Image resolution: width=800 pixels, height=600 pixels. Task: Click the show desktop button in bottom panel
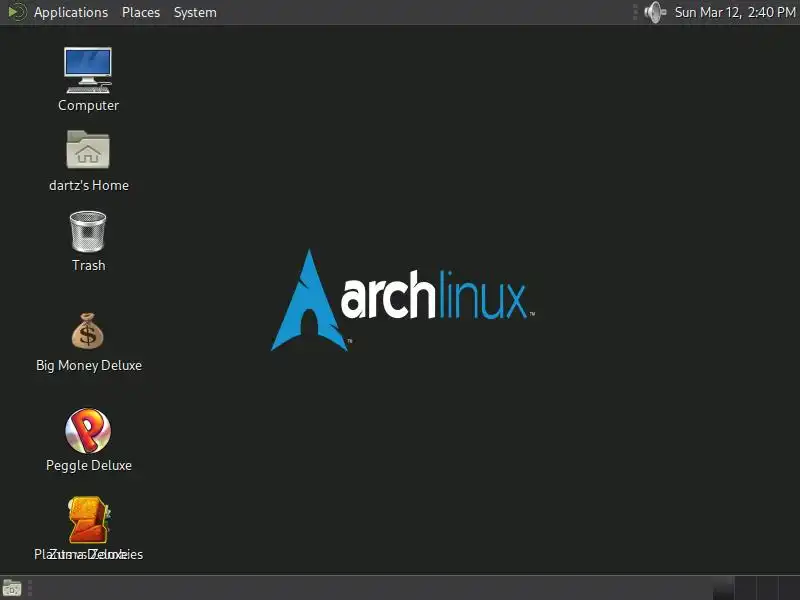point(12,588)
